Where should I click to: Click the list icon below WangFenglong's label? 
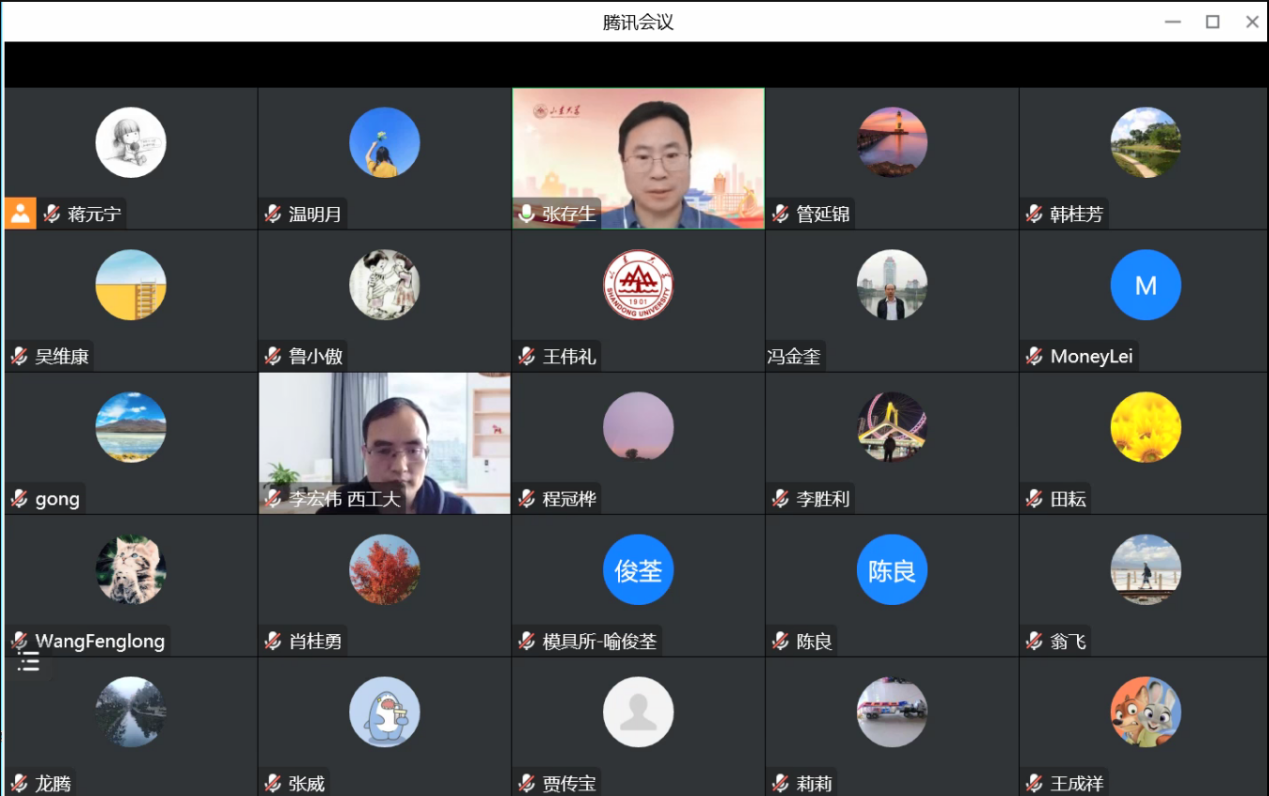point(29,661)
